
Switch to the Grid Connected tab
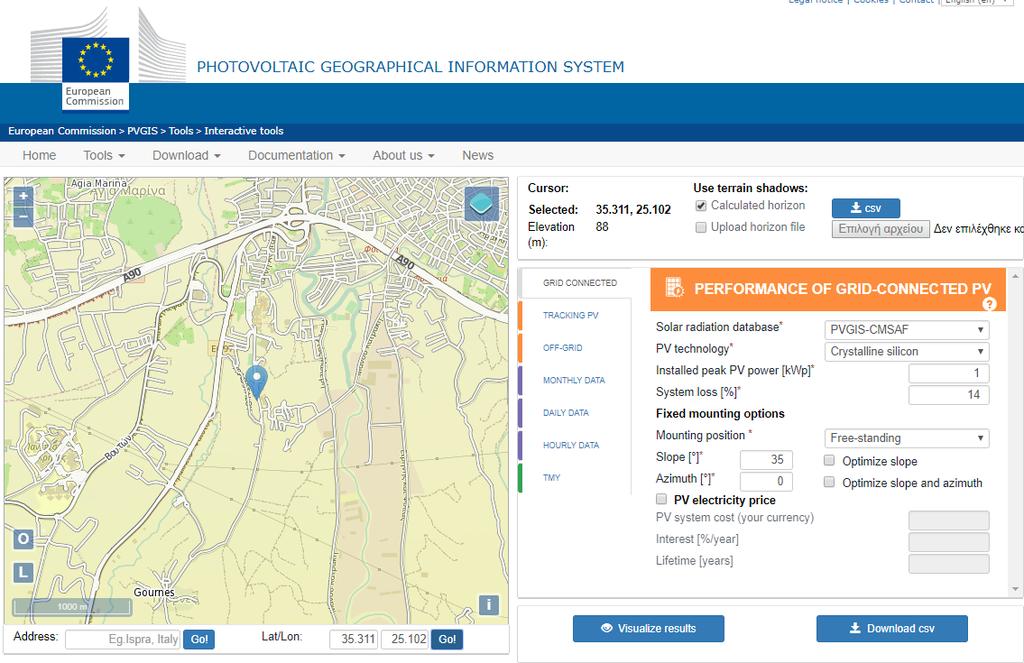click(x=579, y=283)
